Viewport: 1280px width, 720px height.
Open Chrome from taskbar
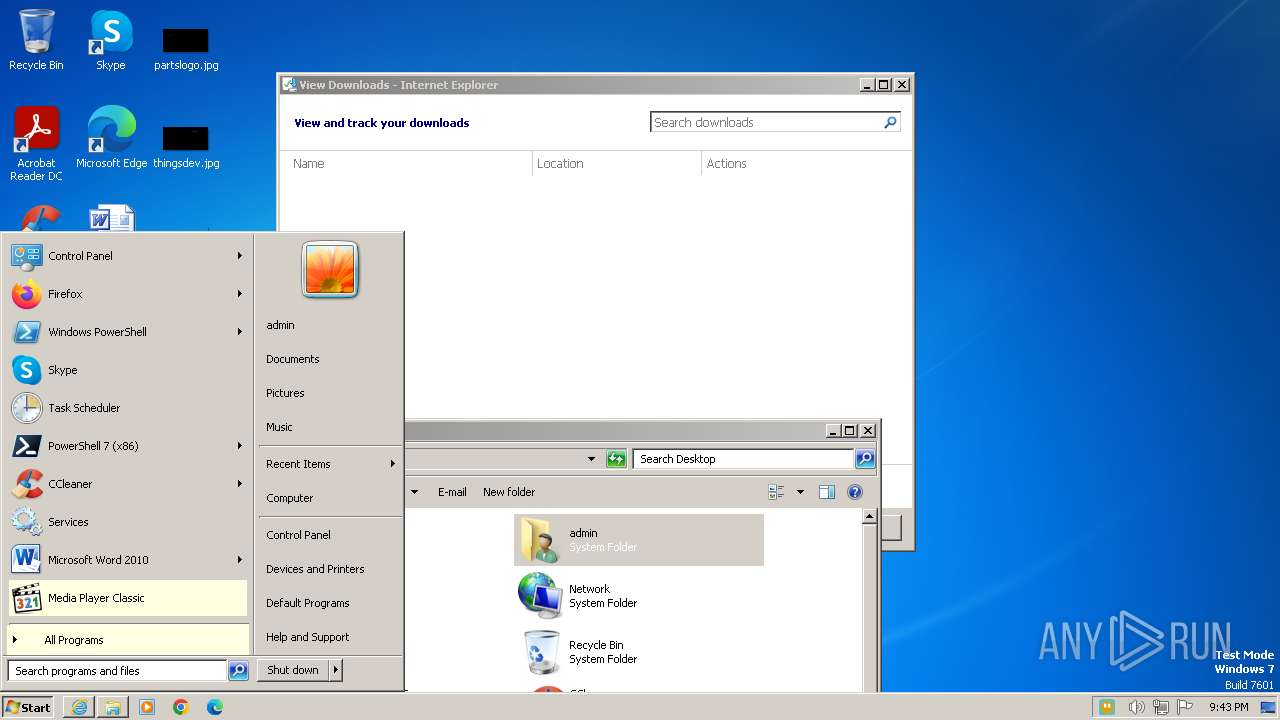181,707
